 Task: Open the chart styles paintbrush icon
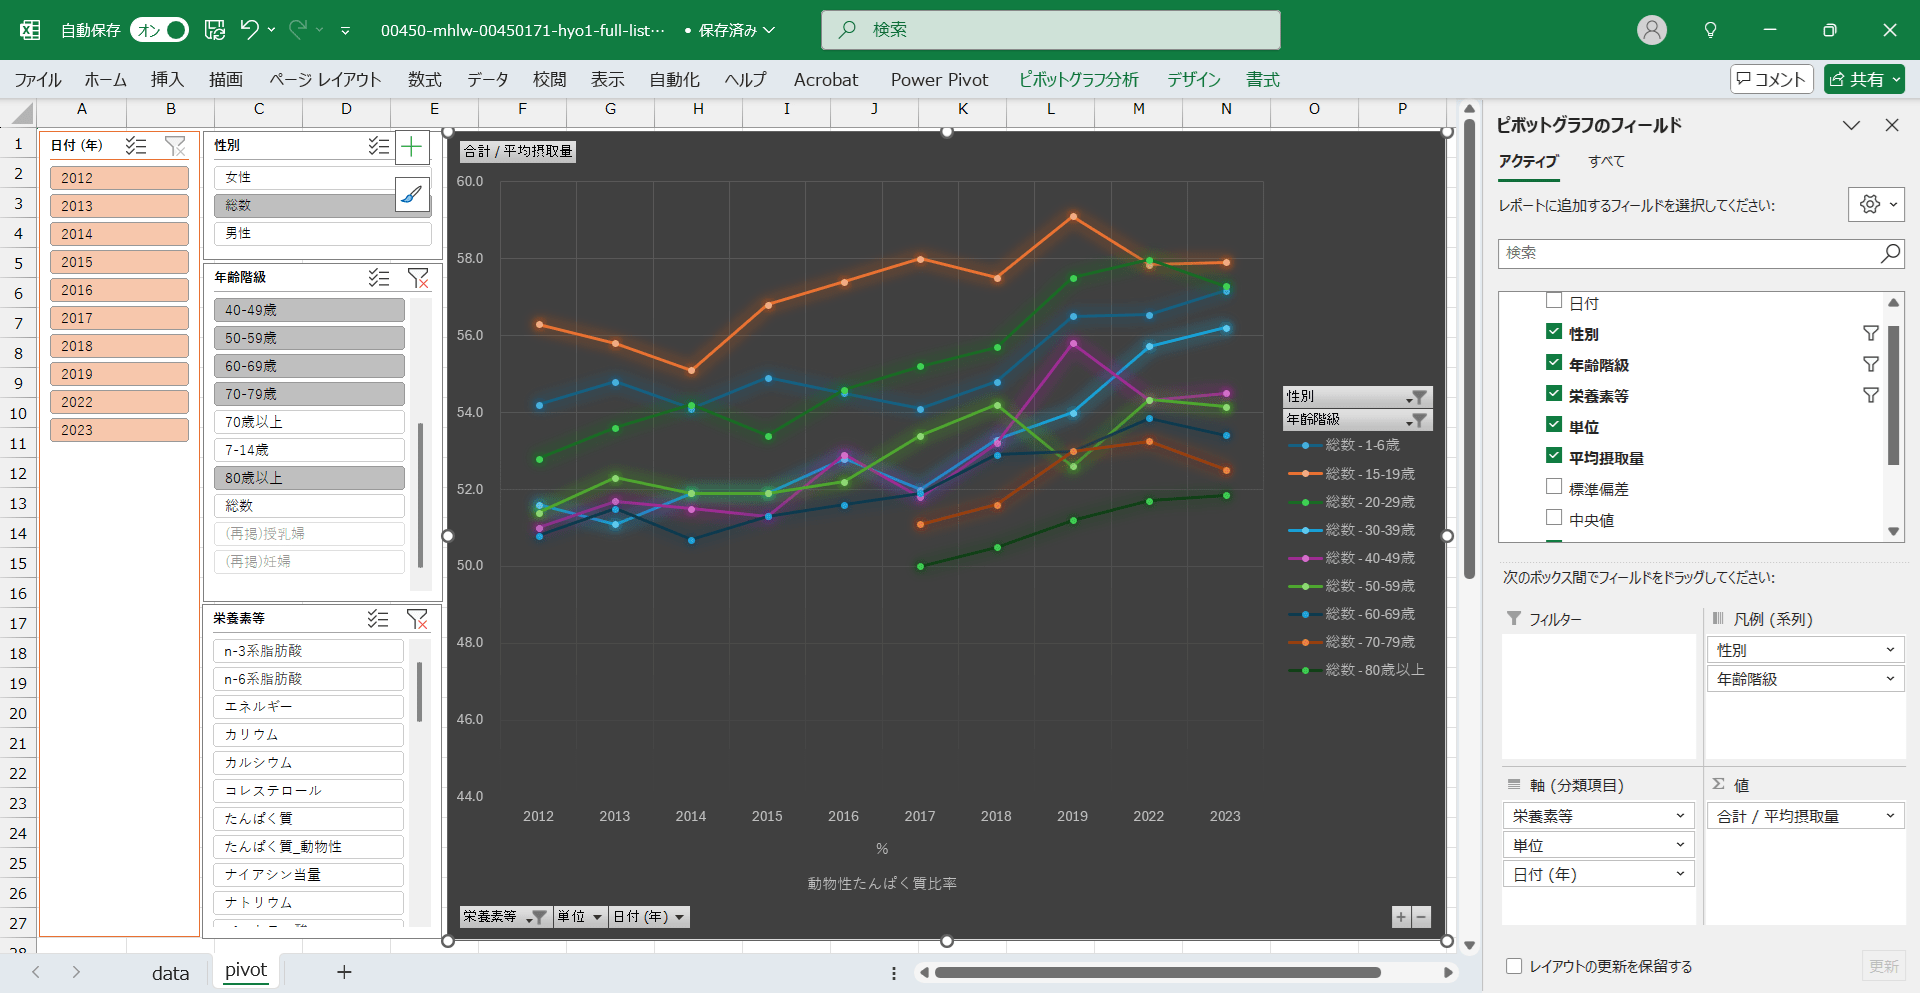(x=412, y=195)
